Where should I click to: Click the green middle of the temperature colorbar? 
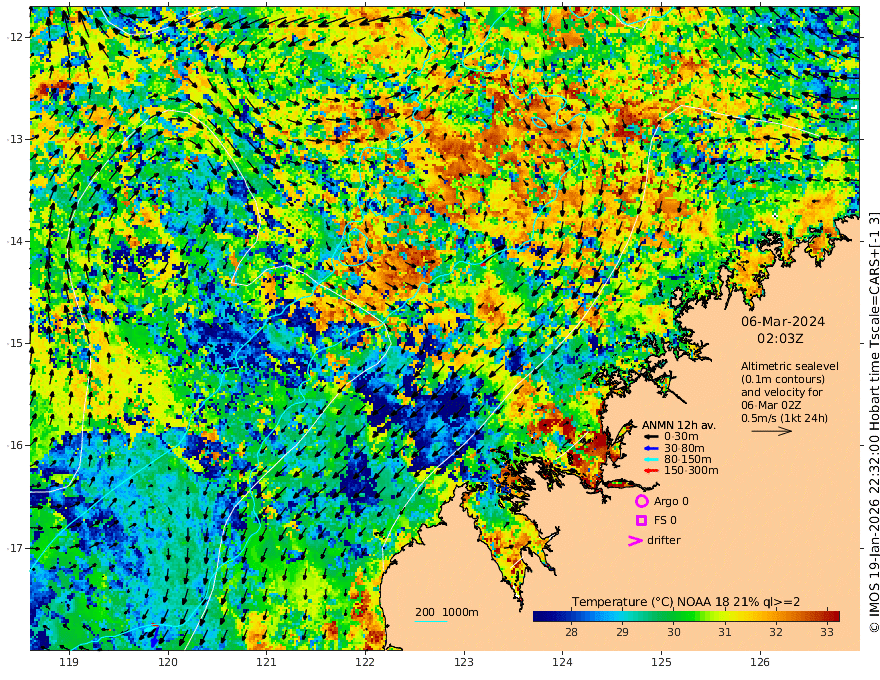(x=686, y=616)
